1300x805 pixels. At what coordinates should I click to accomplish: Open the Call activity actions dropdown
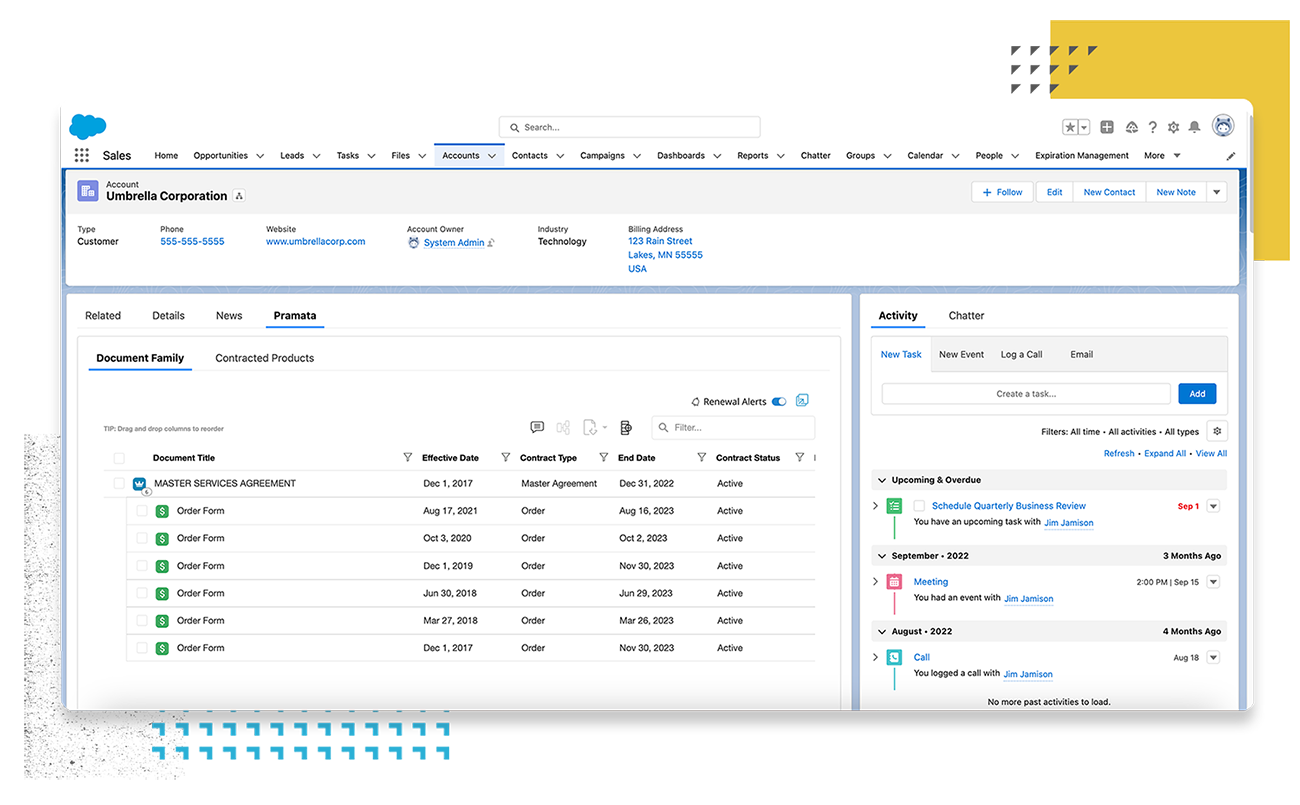coord(1213,658)
